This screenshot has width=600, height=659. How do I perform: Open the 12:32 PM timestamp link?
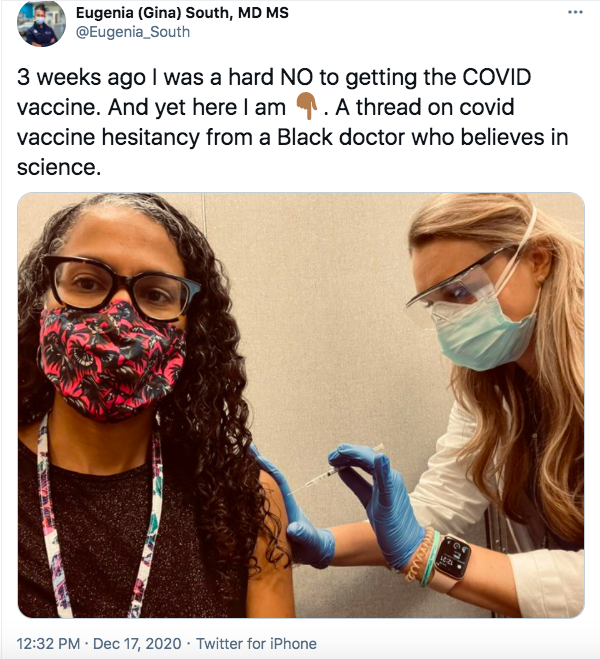click(x=48, y=643)
